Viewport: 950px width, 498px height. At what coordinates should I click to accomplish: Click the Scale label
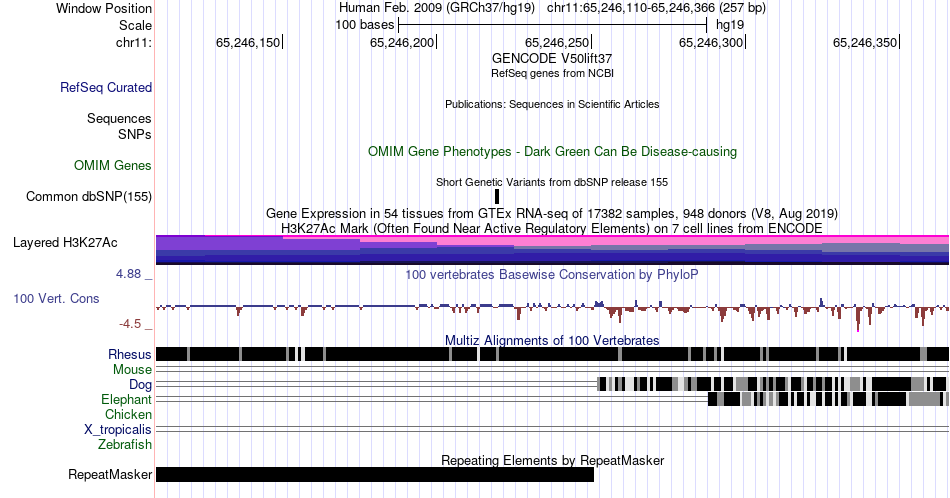[135, 25]
